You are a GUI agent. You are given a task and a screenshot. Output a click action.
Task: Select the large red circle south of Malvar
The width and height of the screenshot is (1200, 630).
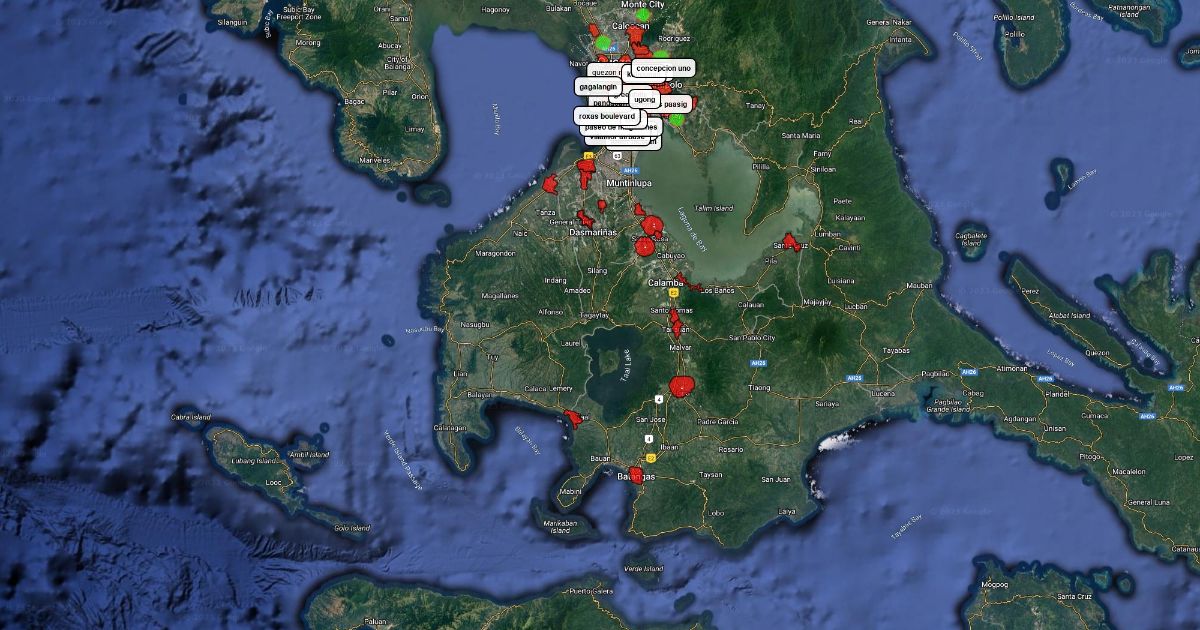682,385
